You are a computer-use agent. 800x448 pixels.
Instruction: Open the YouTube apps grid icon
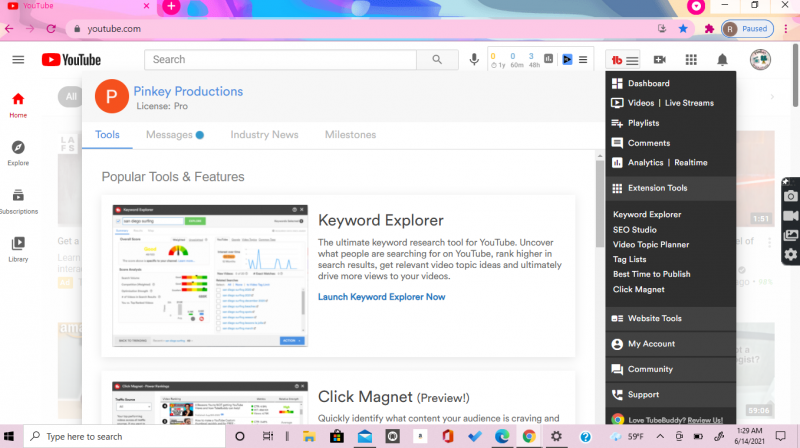(691, 60)
